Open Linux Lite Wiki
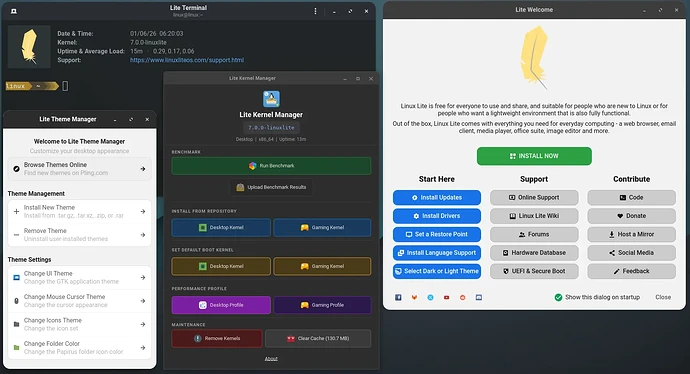690x374 pixels. click(534, 216)
